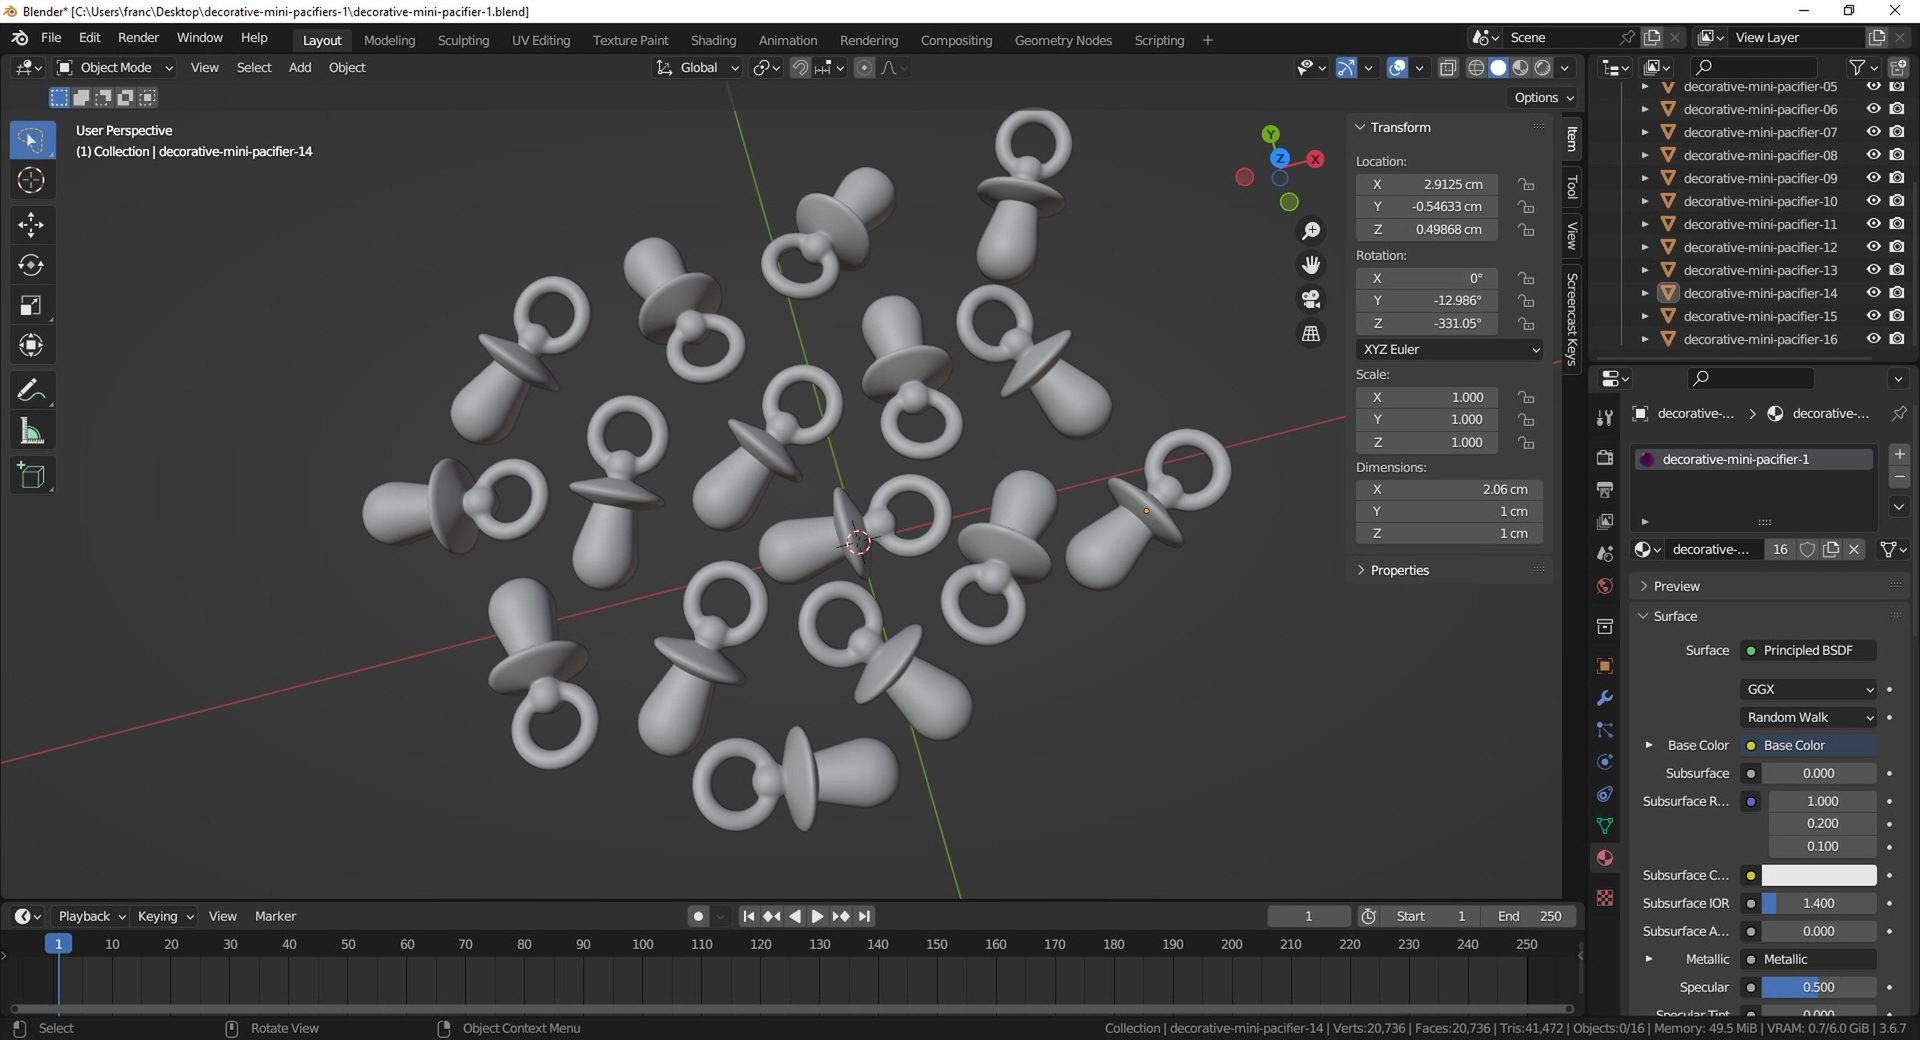The image size is (1920, 1040).
Task: Hide decorative-mini-pacifier-09 with eye icon
Action: (1873, 178)
